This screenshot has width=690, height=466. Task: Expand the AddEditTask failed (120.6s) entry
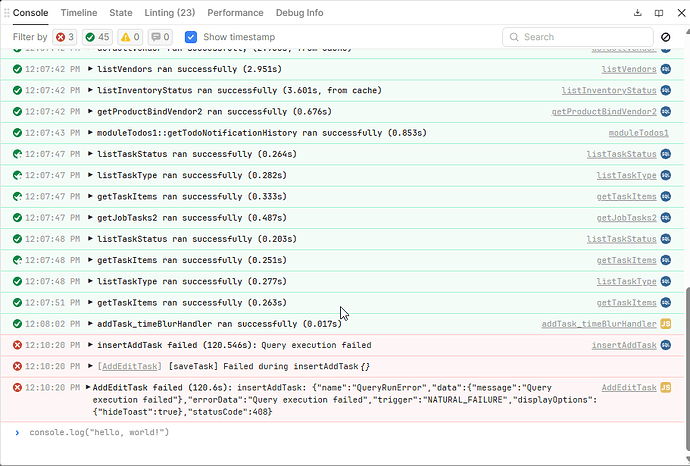pyautogui.click(x=88, y=387)
